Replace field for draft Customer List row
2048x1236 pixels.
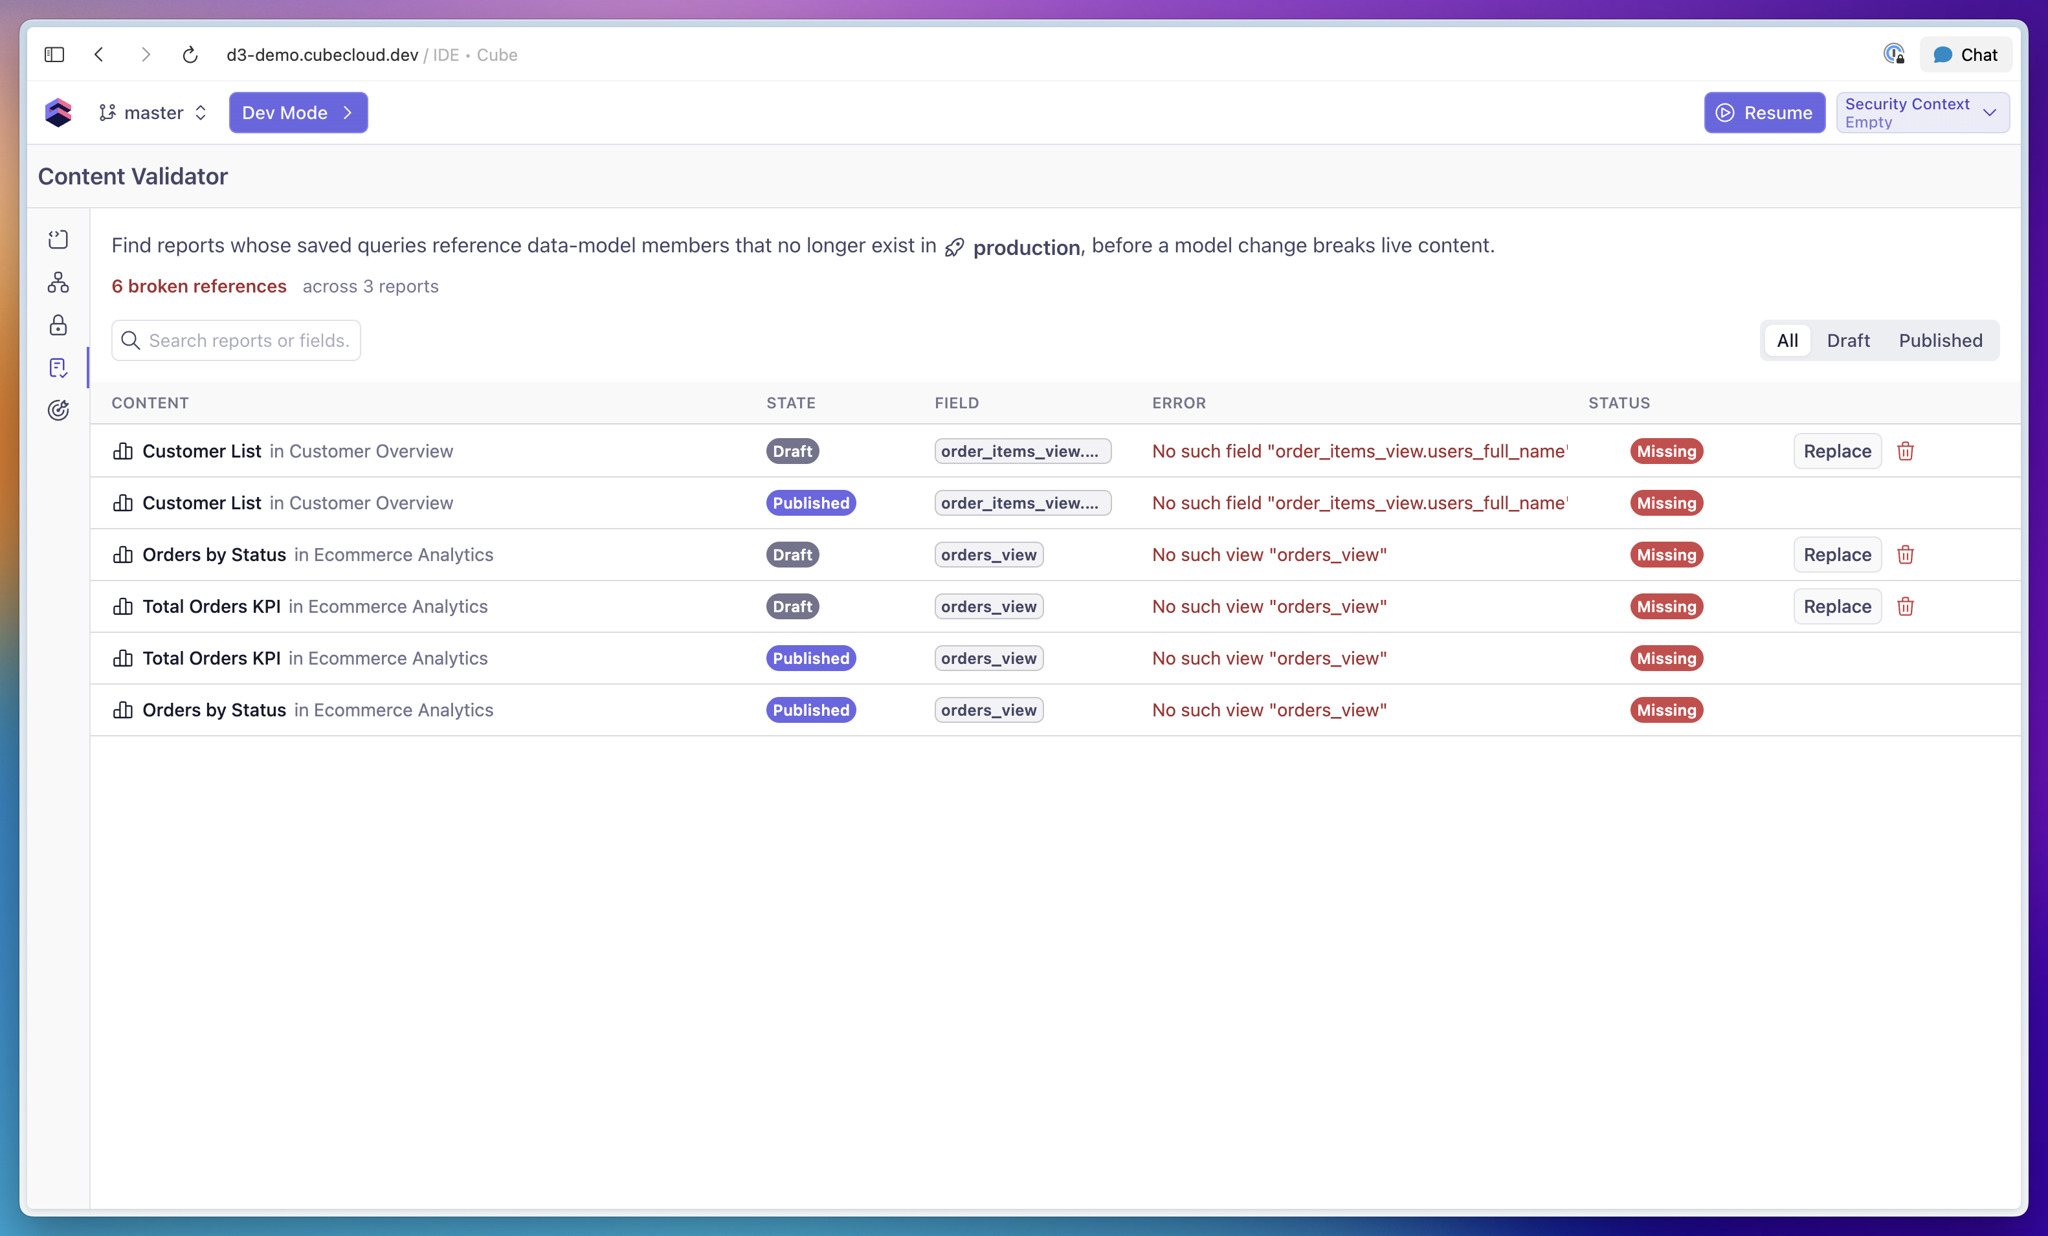(1837, 451)
